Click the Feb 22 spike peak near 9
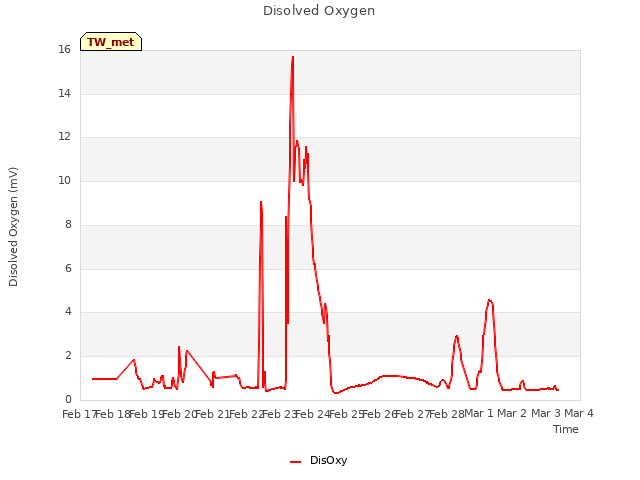Viewport: 640px width, 480px height. pos(261,202)
